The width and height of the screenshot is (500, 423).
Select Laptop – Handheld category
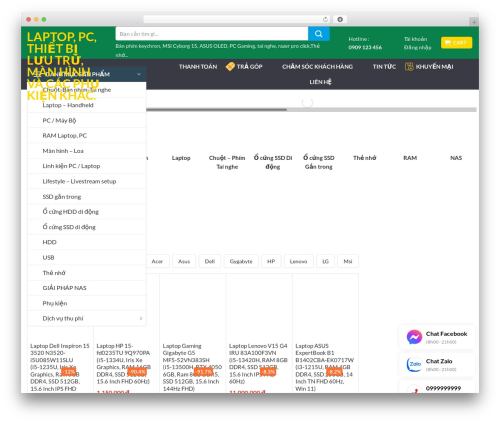pos(87,105)
